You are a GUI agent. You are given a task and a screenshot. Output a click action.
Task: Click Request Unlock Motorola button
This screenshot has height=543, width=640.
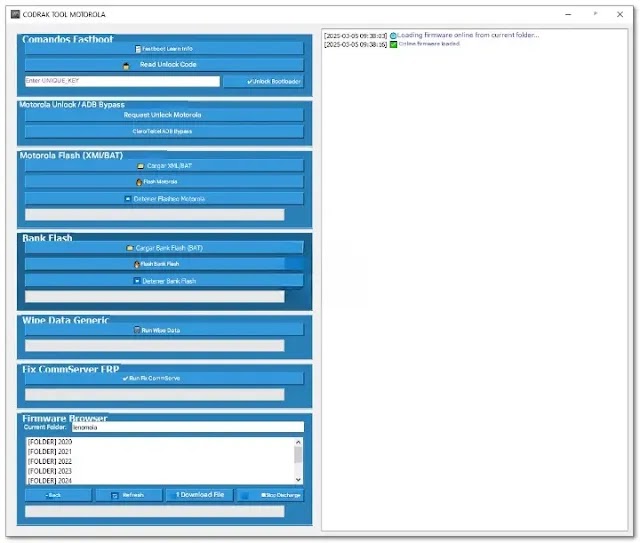164,115
